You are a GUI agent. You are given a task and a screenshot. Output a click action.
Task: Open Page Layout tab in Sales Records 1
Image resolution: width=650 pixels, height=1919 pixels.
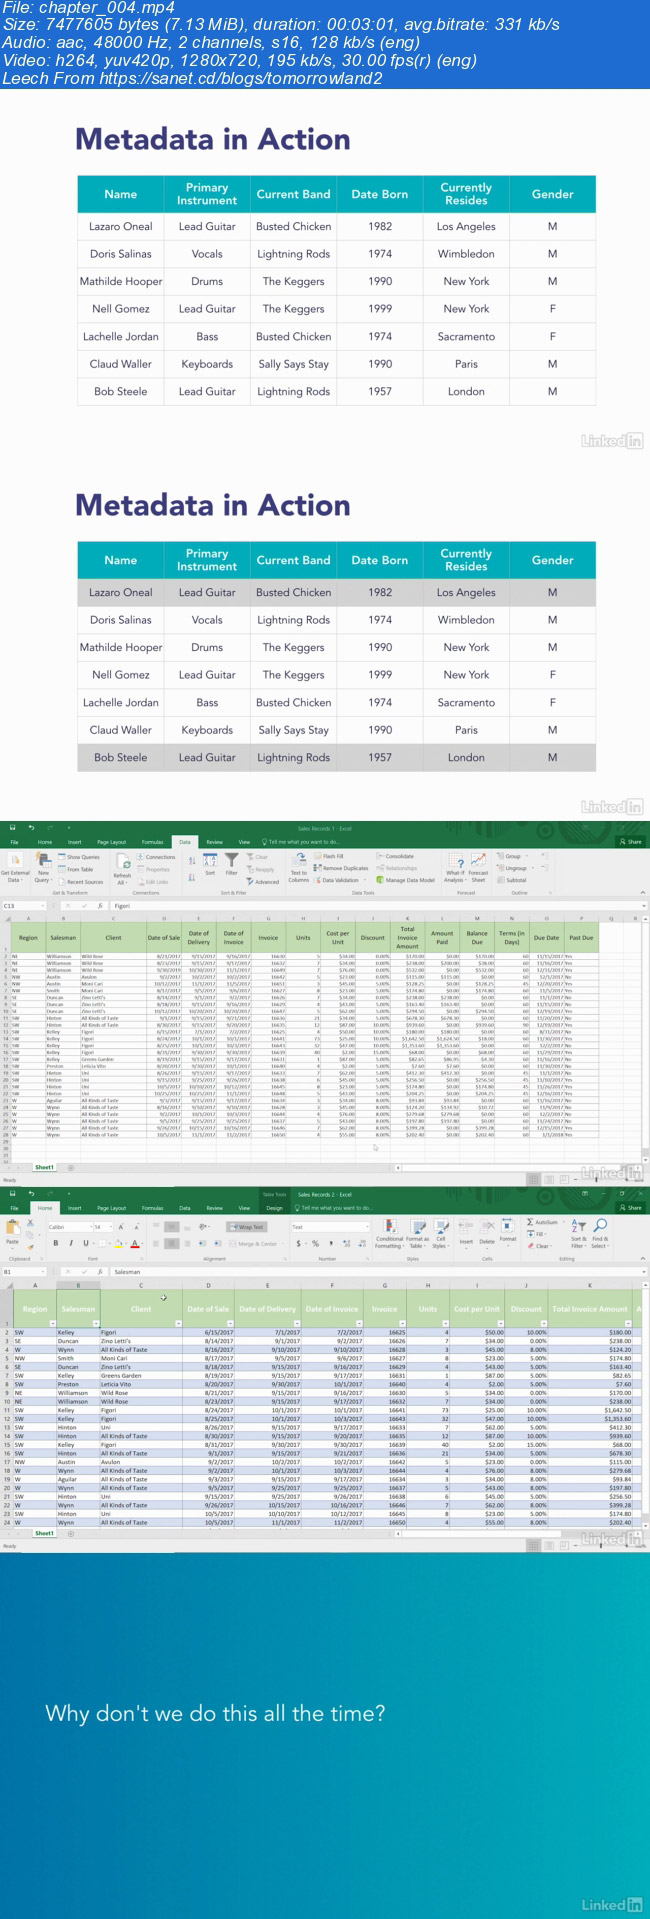pos(111,842)
